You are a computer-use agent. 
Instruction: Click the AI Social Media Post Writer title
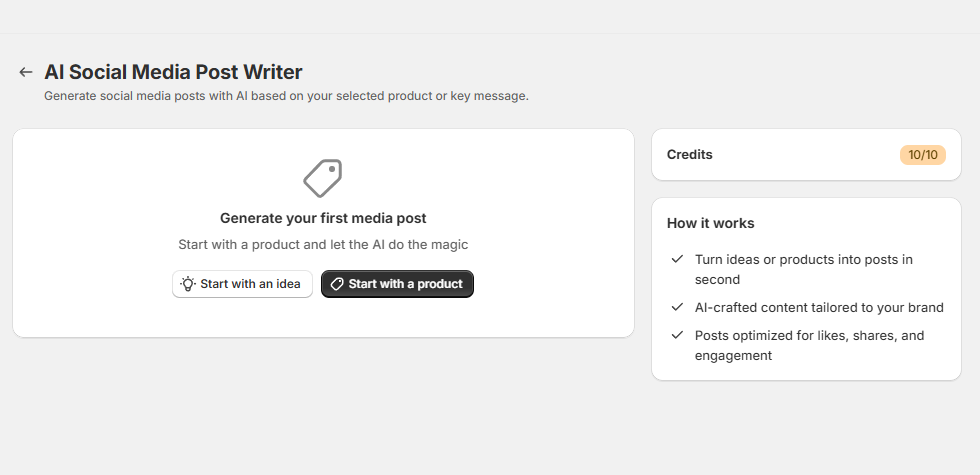tap(173, 72)
